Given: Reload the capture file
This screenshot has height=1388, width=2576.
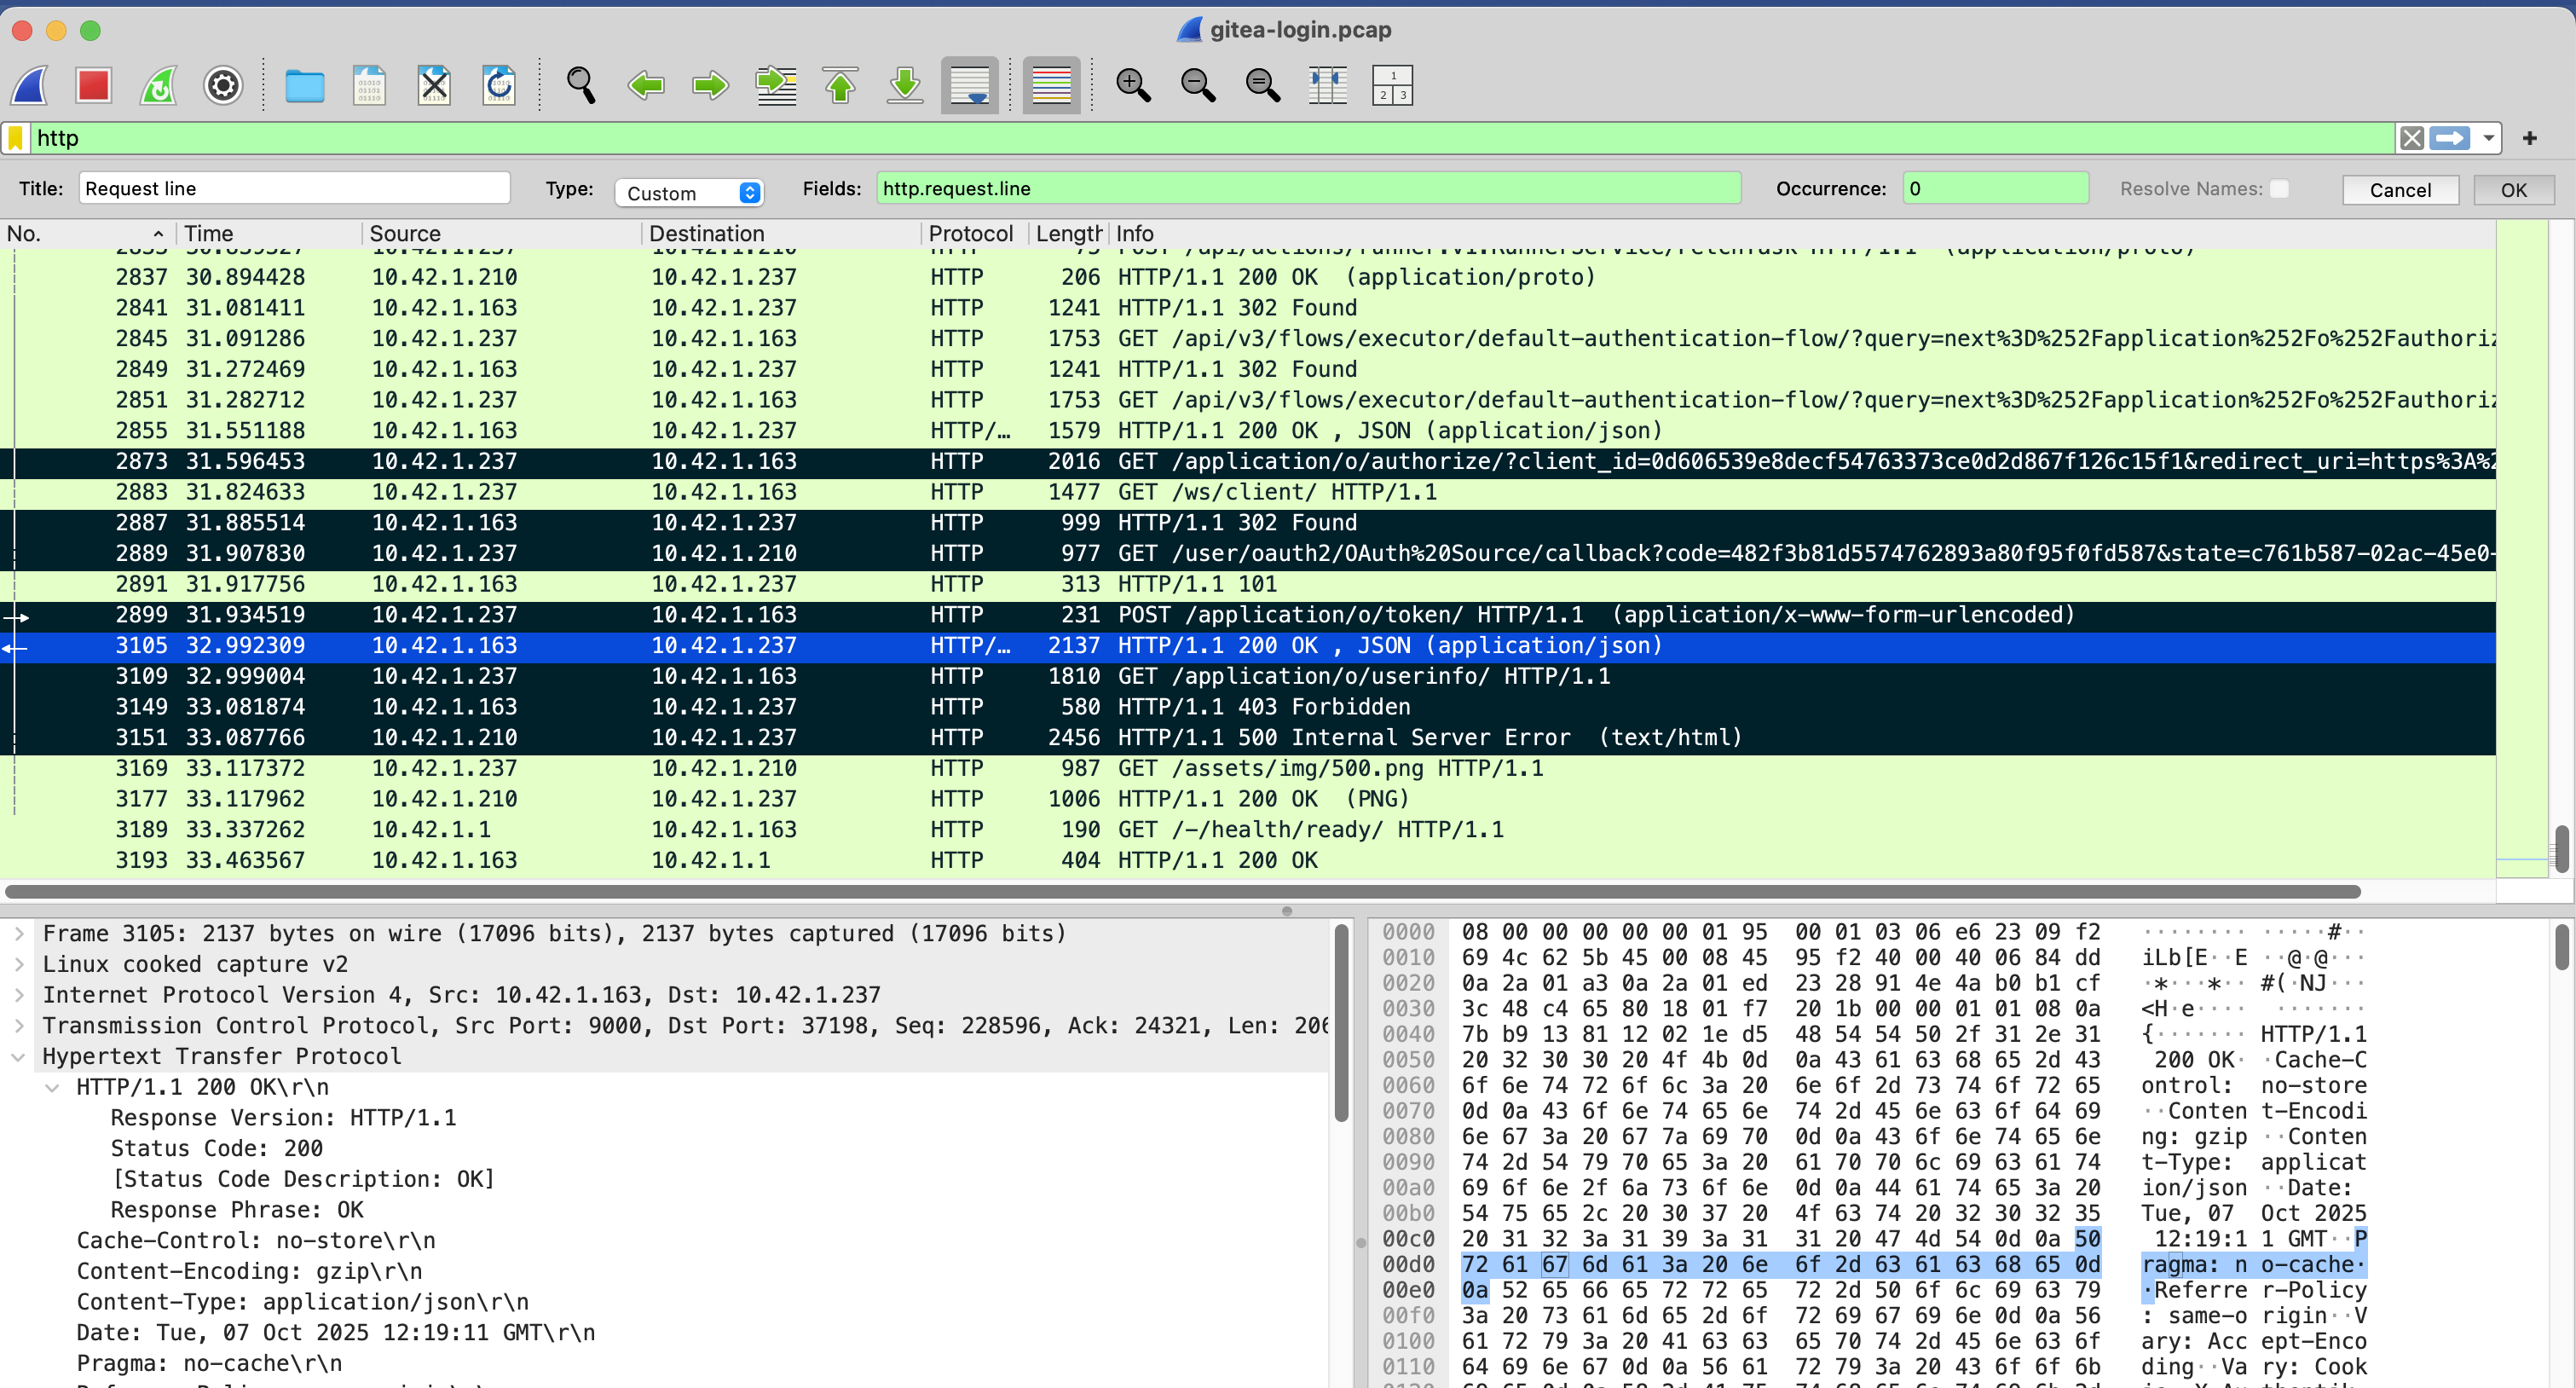Looking at the screenshot, I should click(x=498, y=85).
